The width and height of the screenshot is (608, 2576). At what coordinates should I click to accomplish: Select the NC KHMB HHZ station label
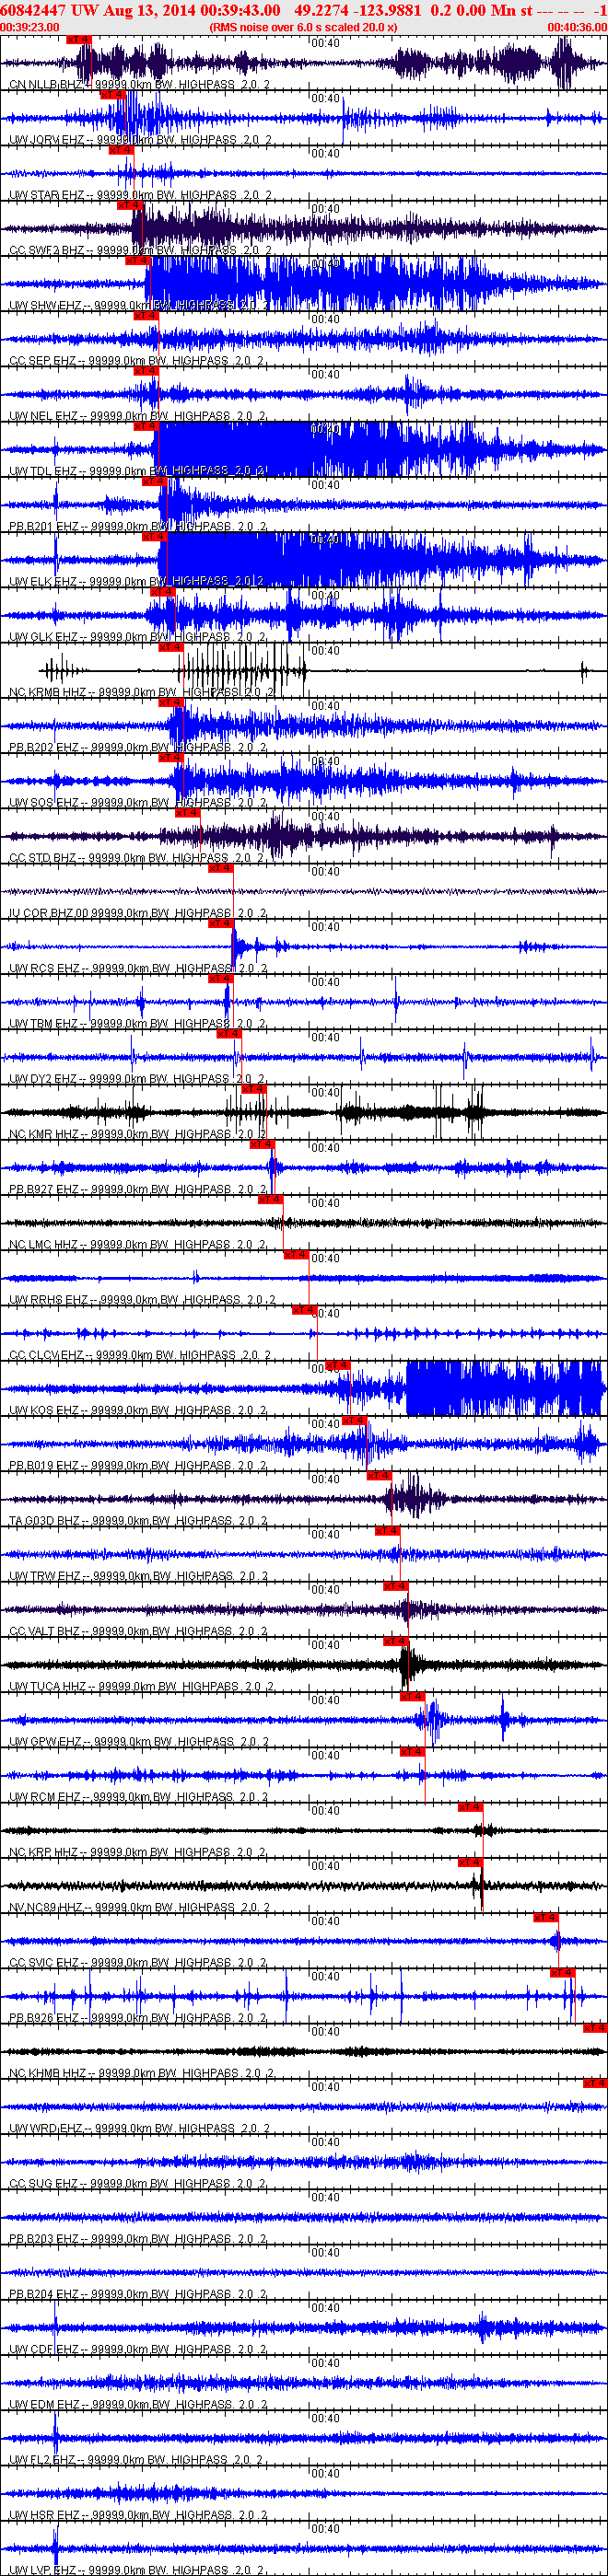point(141,2073)
